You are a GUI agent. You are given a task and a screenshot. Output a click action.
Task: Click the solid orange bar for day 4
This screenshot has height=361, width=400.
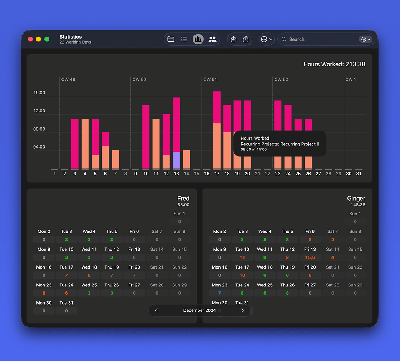click(85, 144)
